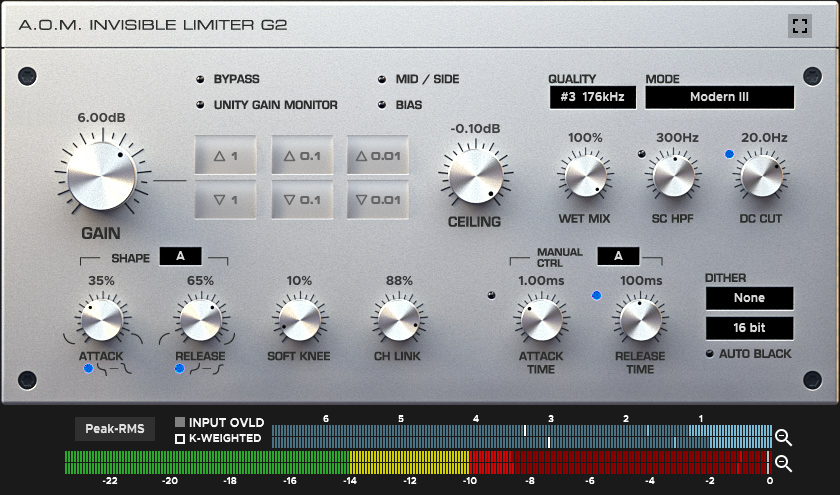Click the CEILING knob

point(476,176)
